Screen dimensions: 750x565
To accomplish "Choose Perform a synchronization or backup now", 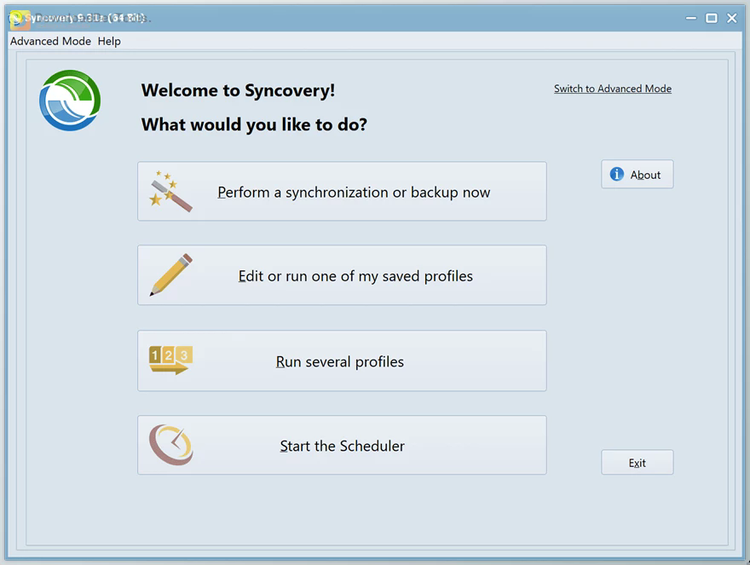I will pyautogui.click(x=354, y=192).
